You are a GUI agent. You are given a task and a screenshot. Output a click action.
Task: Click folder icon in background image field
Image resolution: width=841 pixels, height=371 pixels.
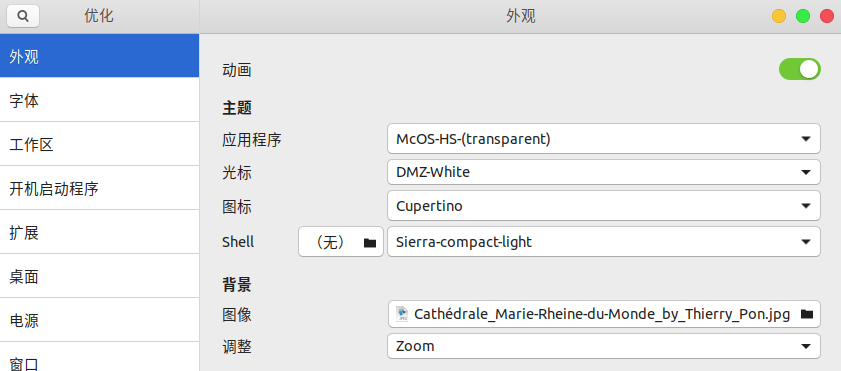(807, 314)
